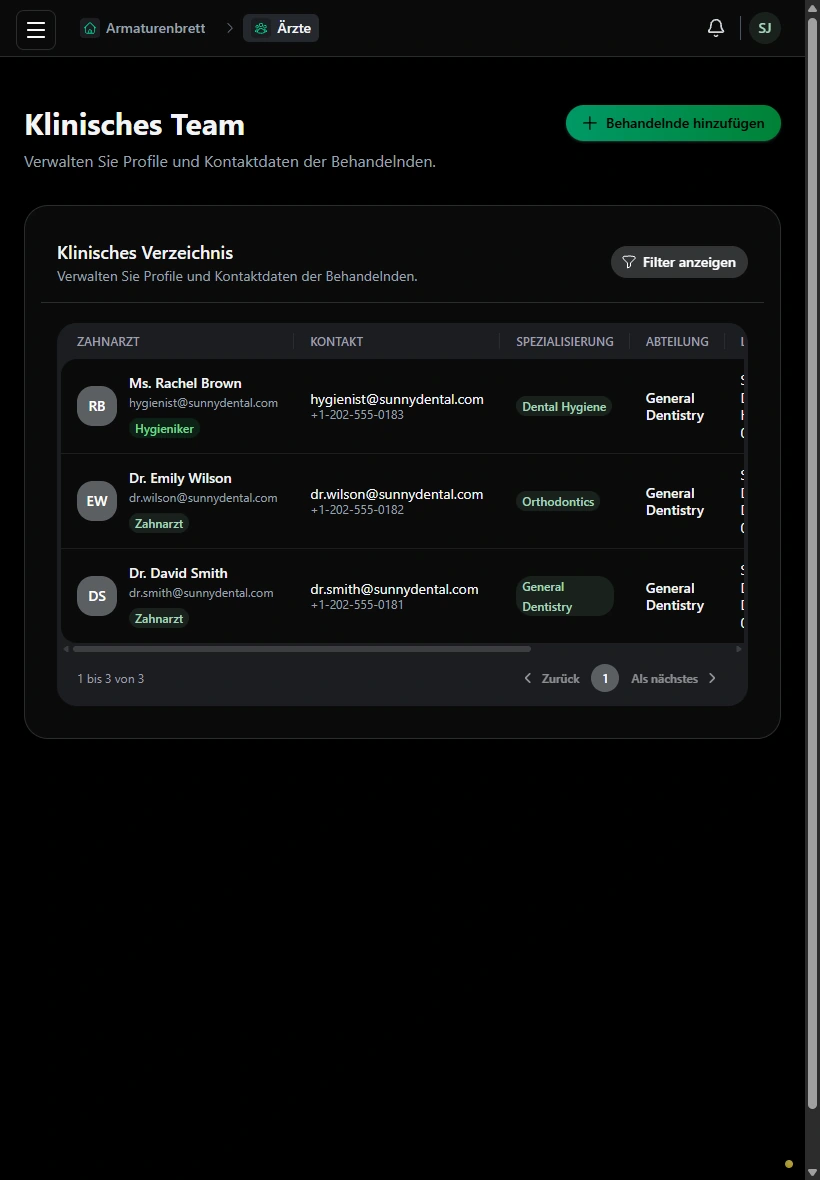Sort by the Spezialisierung column header
The image size is (820, 1180).
pyautogui.click(x=565, y=342)
